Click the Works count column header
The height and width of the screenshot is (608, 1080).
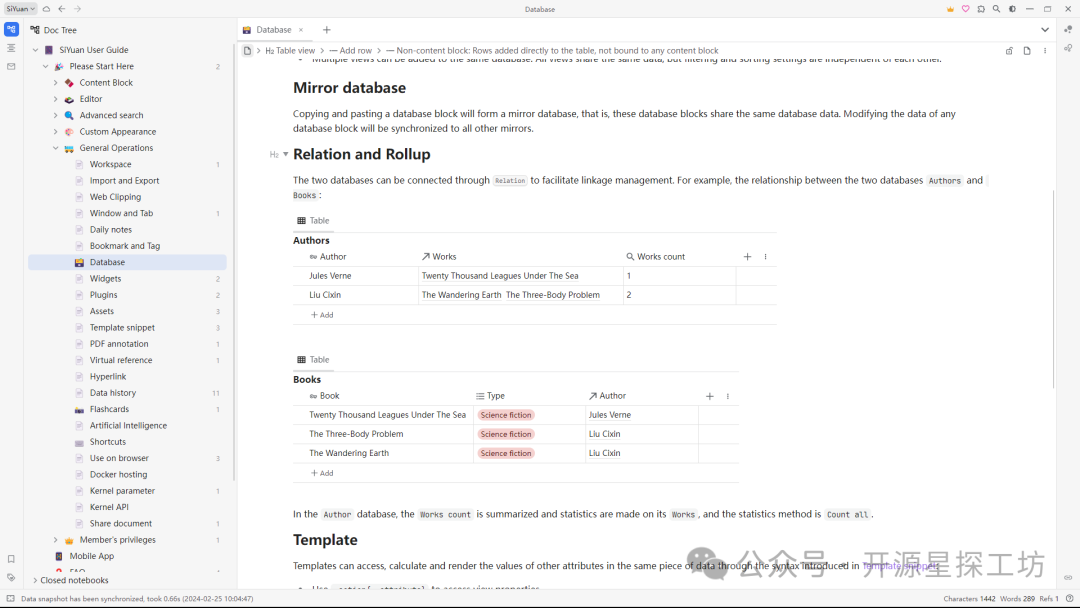tap(679, 257)
